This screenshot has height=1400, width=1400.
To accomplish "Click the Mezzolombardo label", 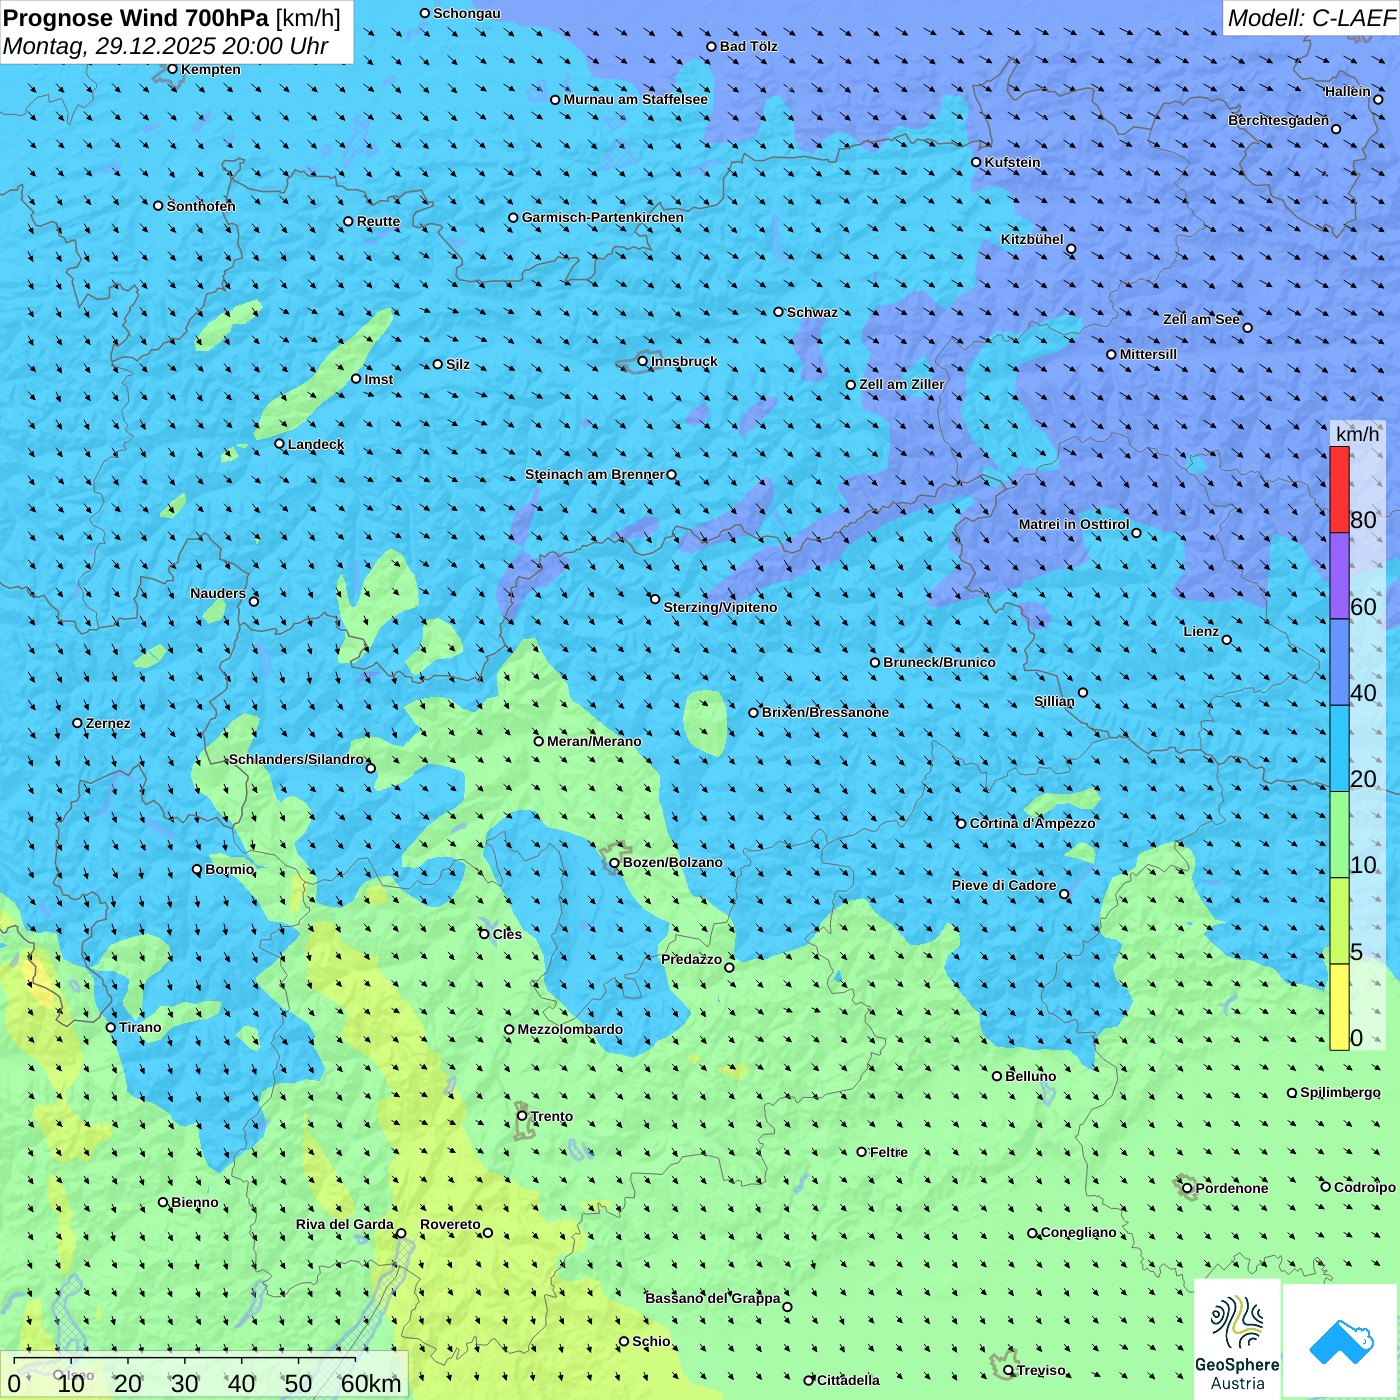I will pos(570,1029).
